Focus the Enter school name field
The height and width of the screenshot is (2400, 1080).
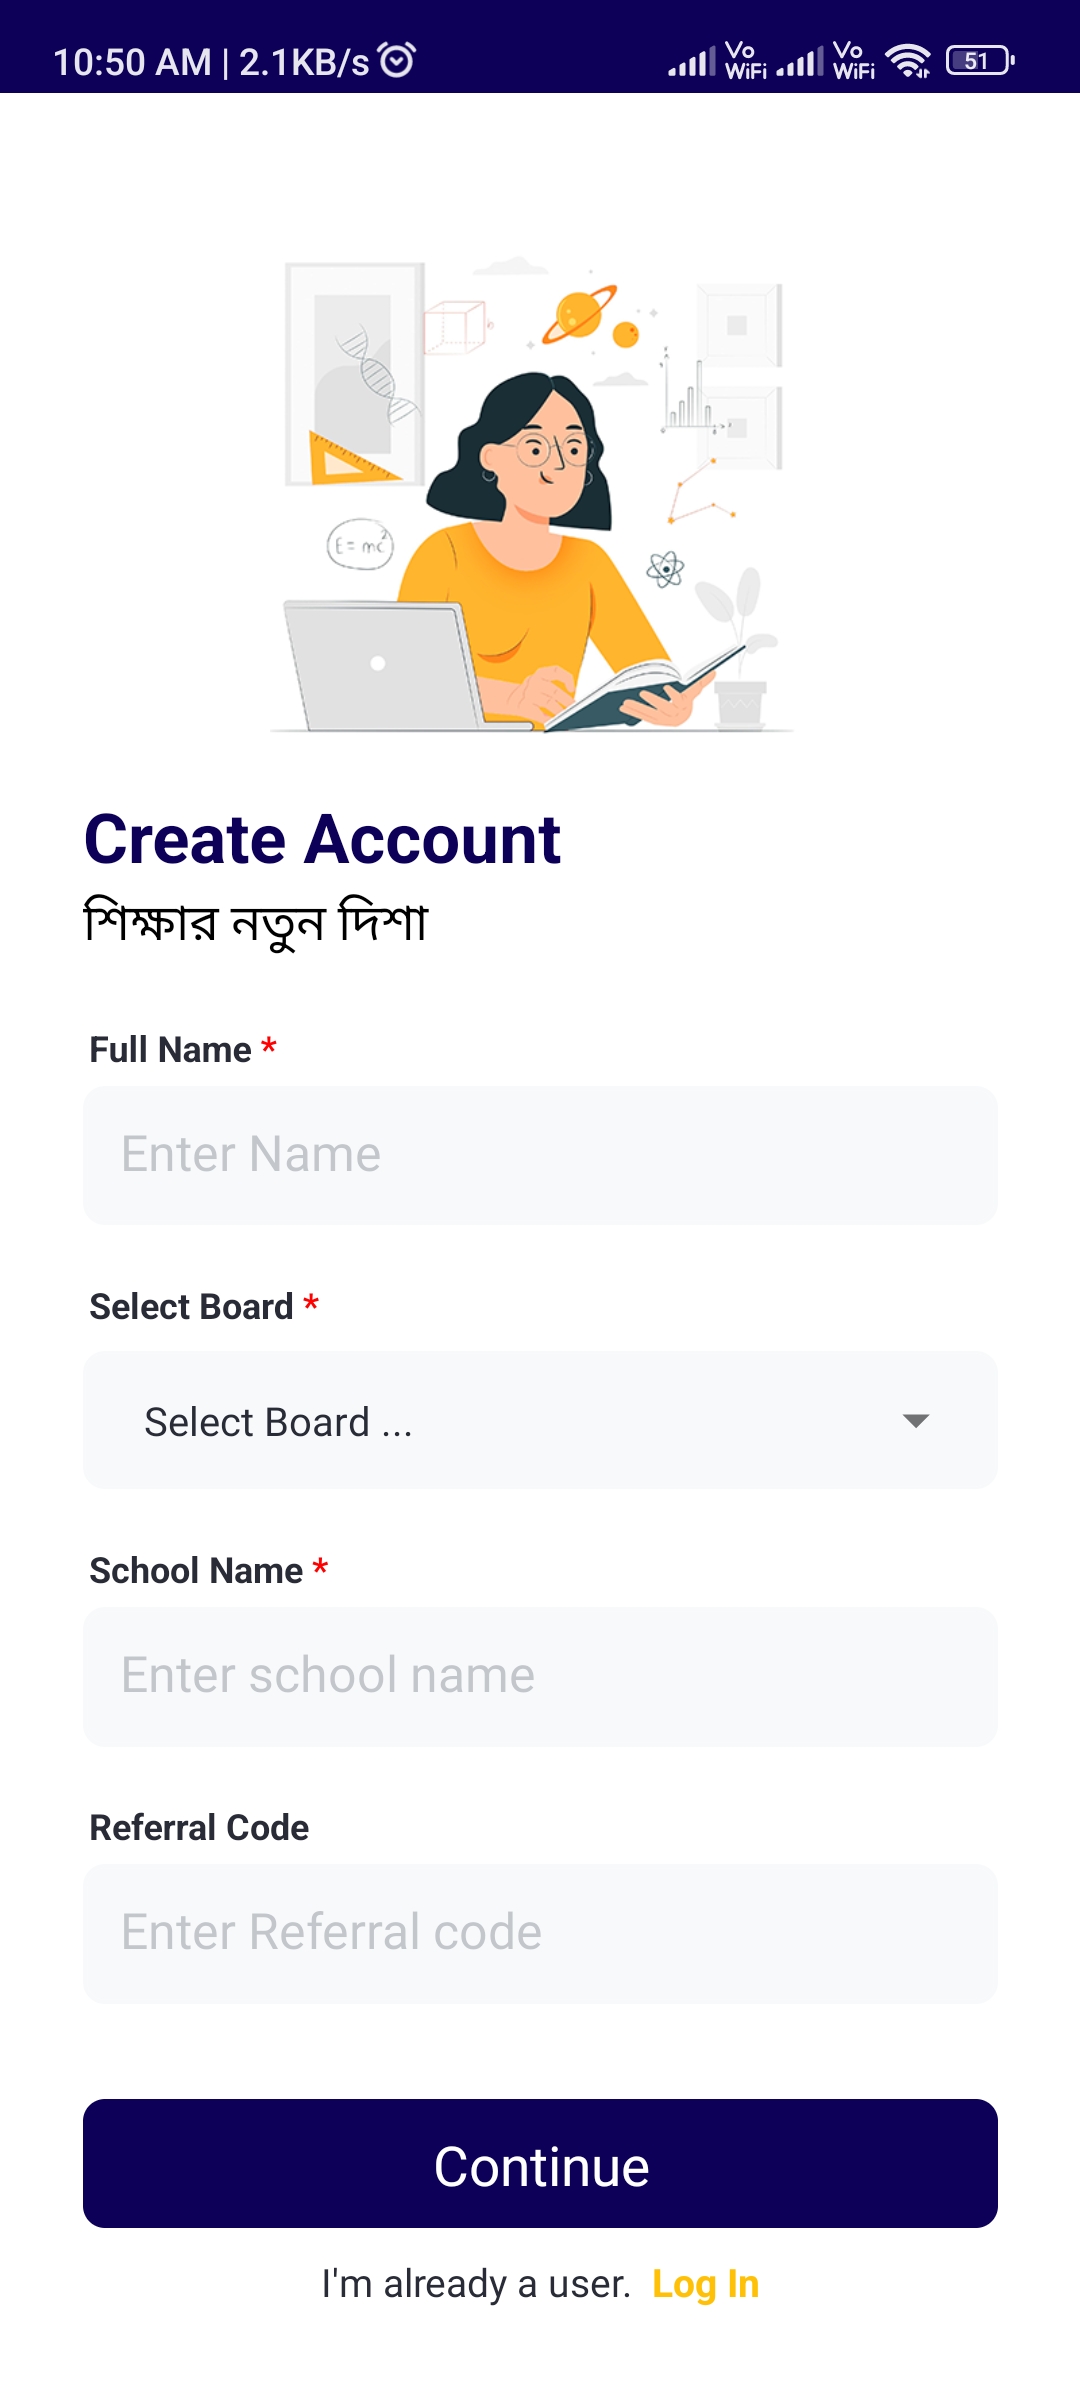click(540, 1676)
